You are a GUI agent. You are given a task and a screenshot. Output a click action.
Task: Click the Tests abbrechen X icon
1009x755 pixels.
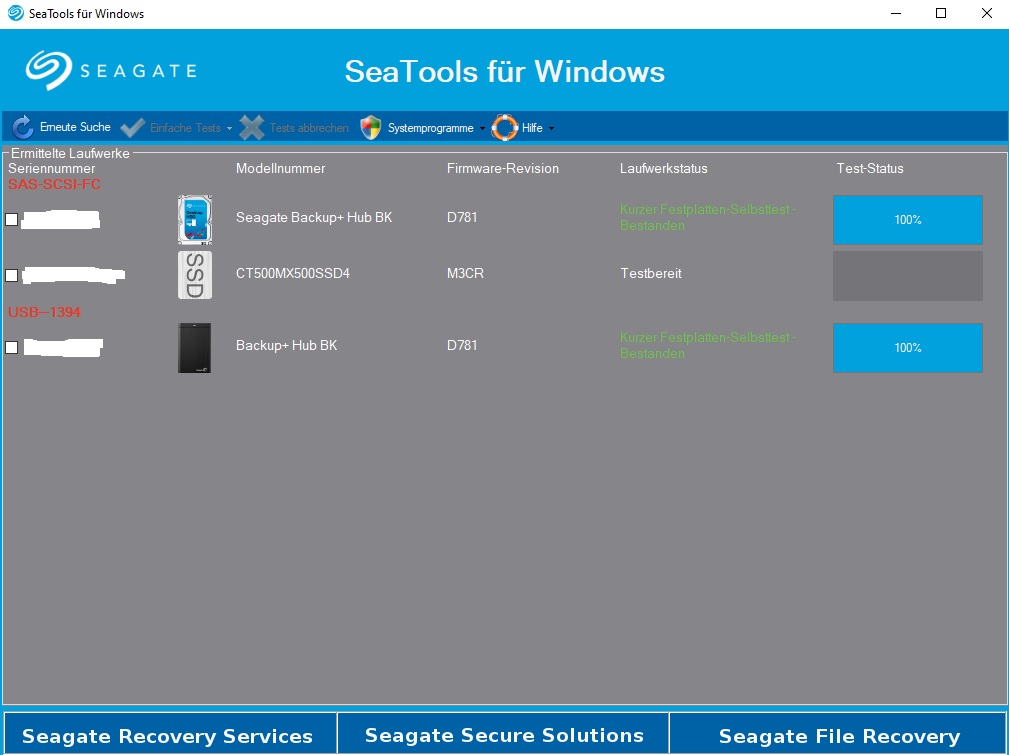coord(252,127)
